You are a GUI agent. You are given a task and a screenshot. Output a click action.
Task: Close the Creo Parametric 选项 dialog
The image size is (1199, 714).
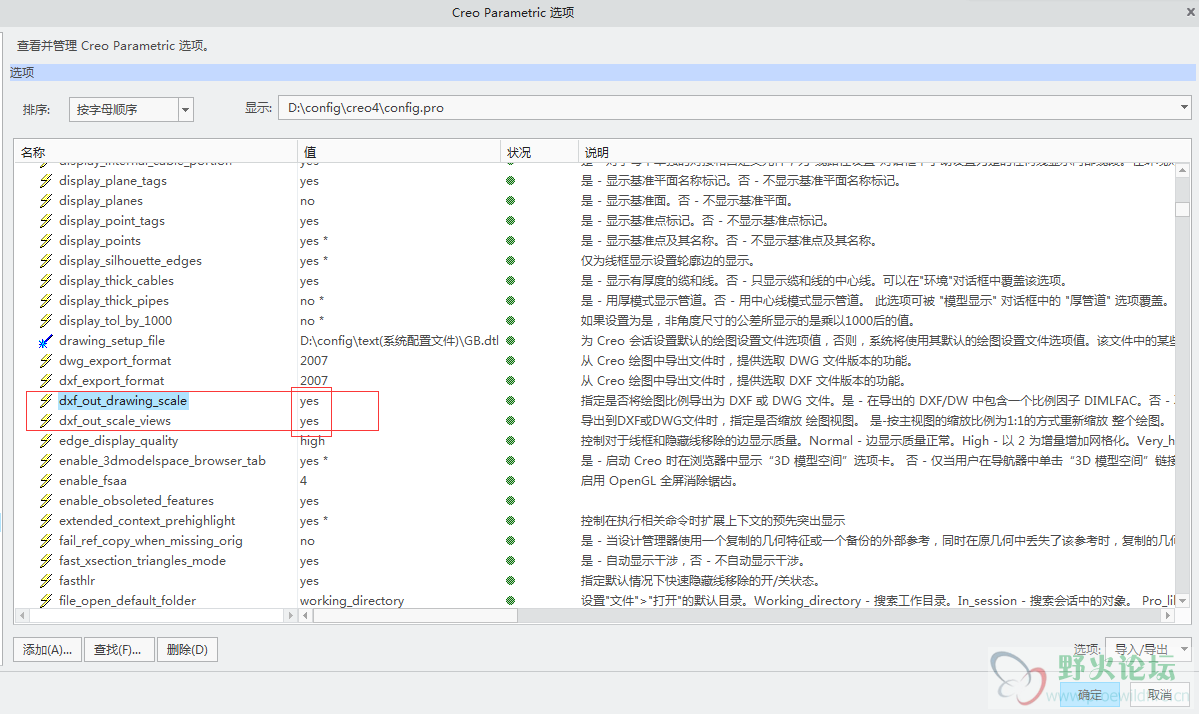pos(1190,12)
